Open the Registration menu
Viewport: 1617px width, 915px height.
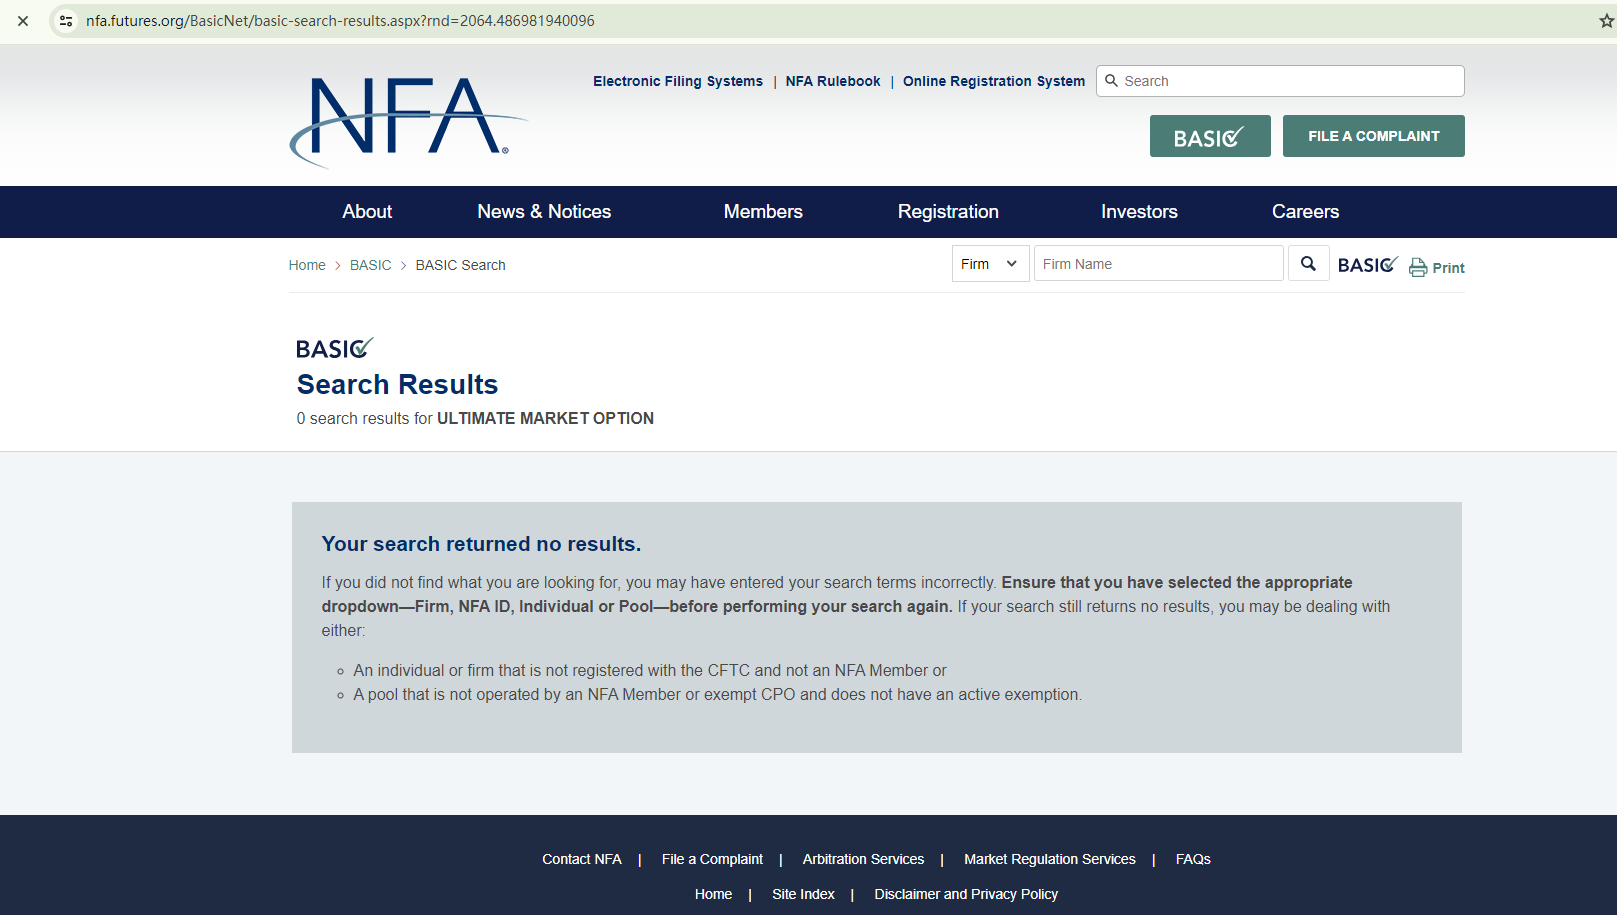[948, 212]
